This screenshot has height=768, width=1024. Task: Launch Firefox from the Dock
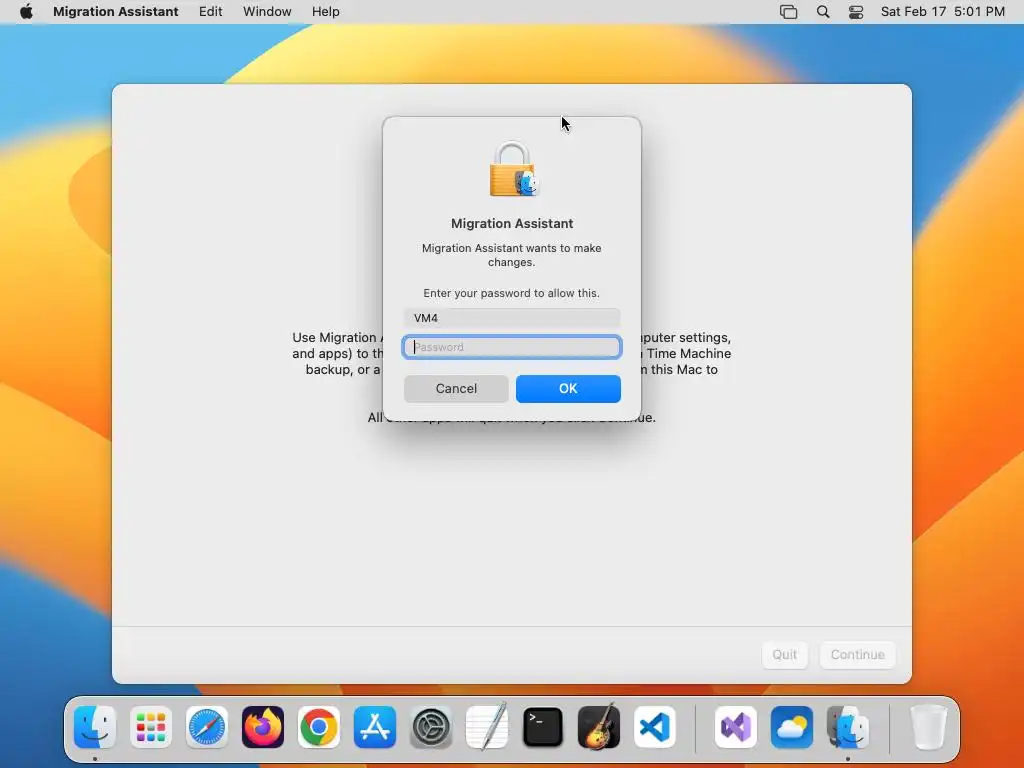tap(263, 727)
